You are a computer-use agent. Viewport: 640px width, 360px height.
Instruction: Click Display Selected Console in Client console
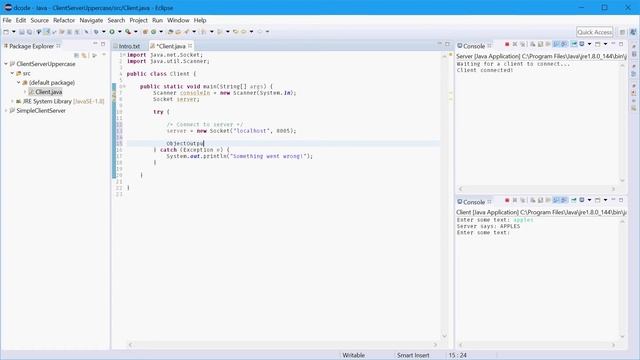581,200
